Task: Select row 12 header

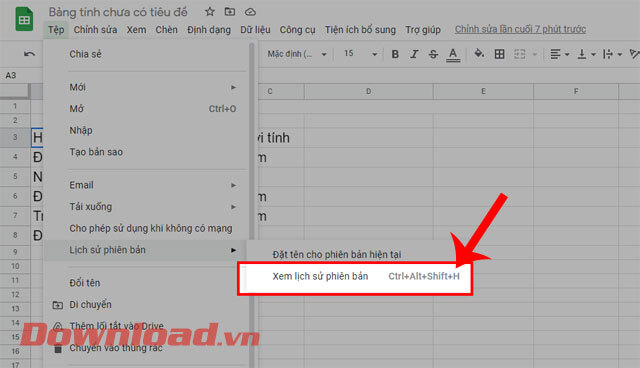Action: (x=15, y=294)
